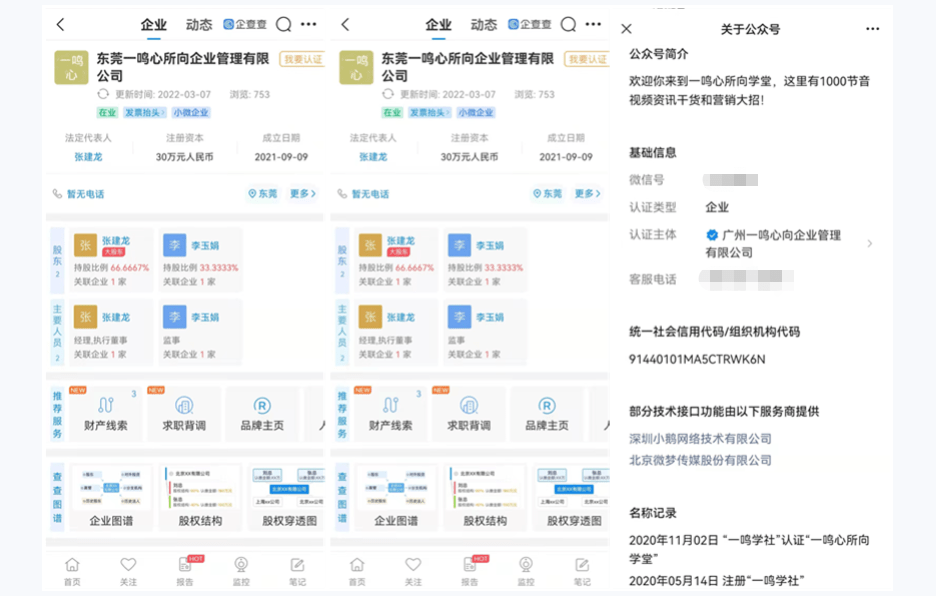Screen dimensions: 936x596
Task: Open the 北京微梦传媒股份有限公司 link
Action: (x=700, y=460)
